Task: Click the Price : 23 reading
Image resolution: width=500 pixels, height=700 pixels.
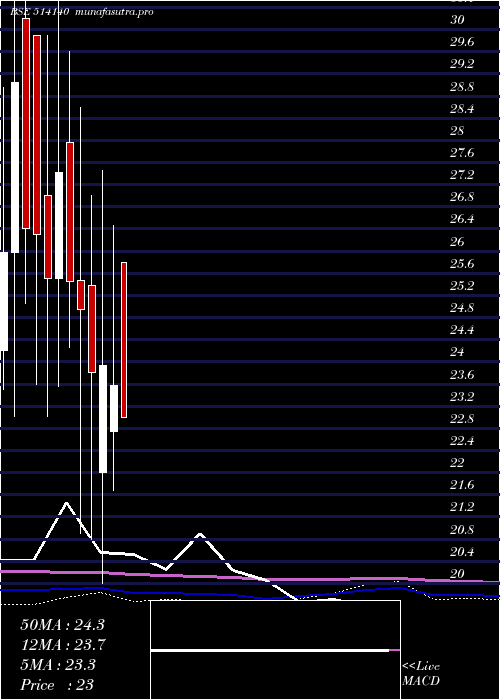Action: [58, 684]
